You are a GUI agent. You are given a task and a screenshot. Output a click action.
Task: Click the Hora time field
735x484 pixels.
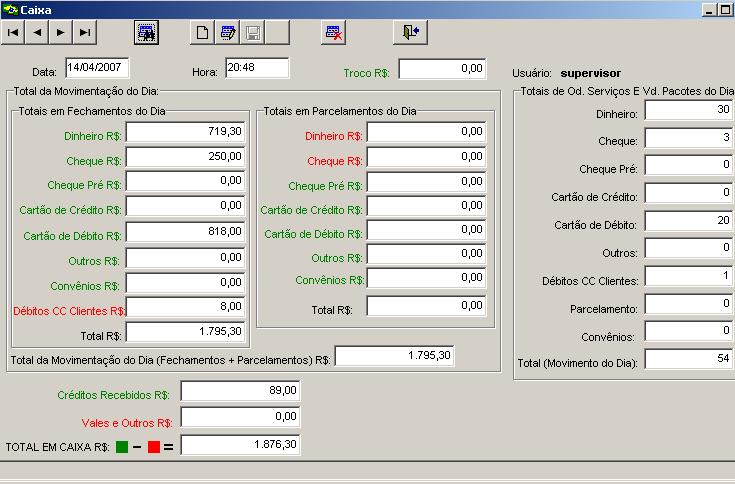point(256,68)
